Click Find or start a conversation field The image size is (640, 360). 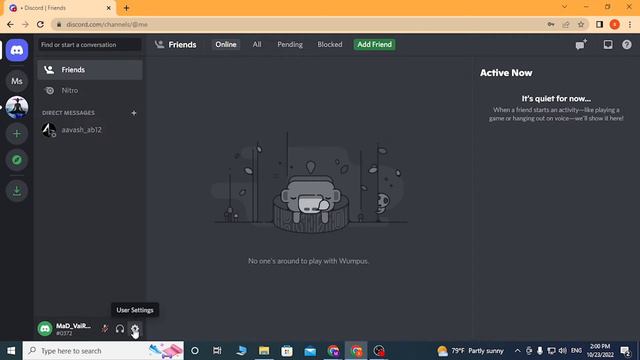tap(89, 44)
